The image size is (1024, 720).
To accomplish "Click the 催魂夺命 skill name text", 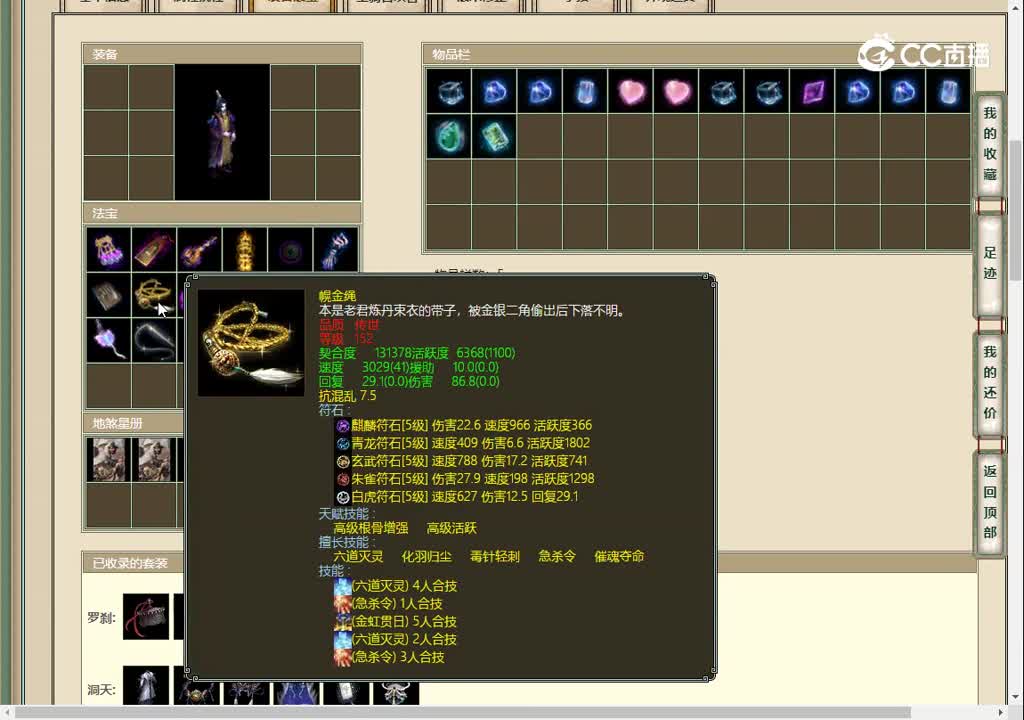I will click(619, 556).
